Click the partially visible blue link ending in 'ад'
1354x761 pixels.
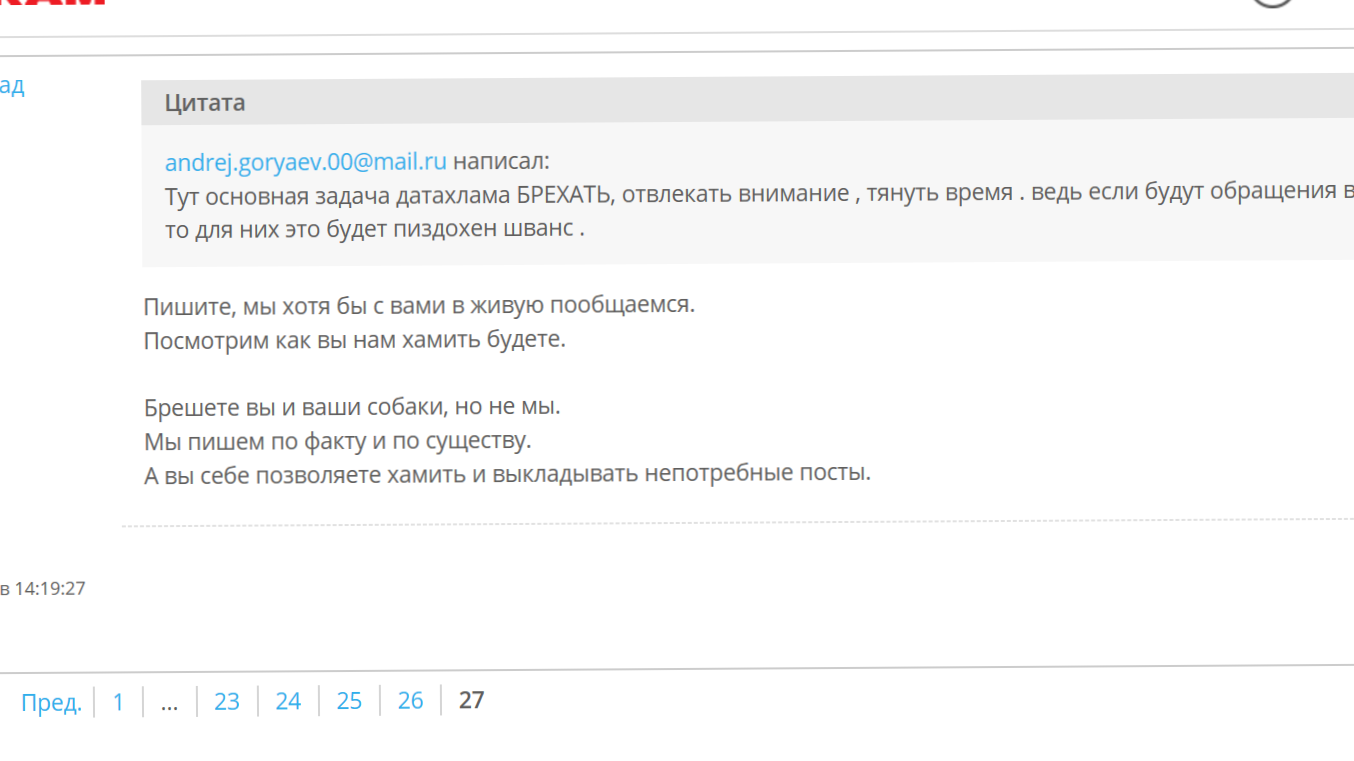coord(12,86)
